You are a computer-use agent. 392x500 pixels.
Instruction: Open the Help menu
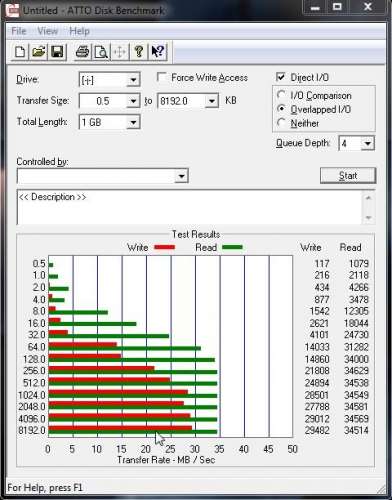(x=79, y=31)
